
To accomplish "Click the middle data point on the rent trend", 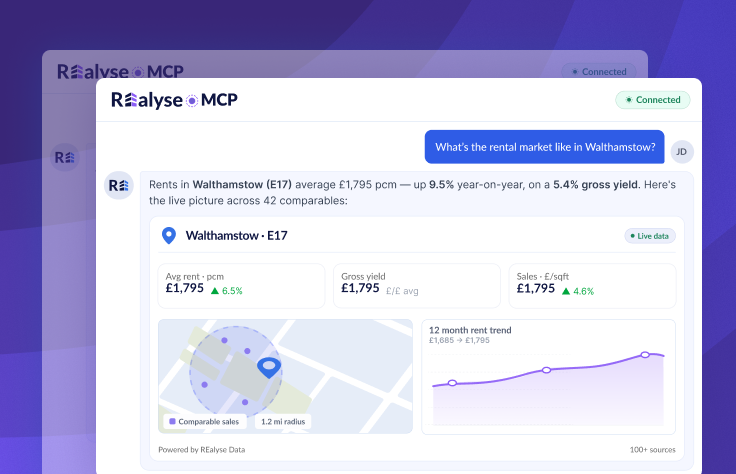I will tap(546, 370).
